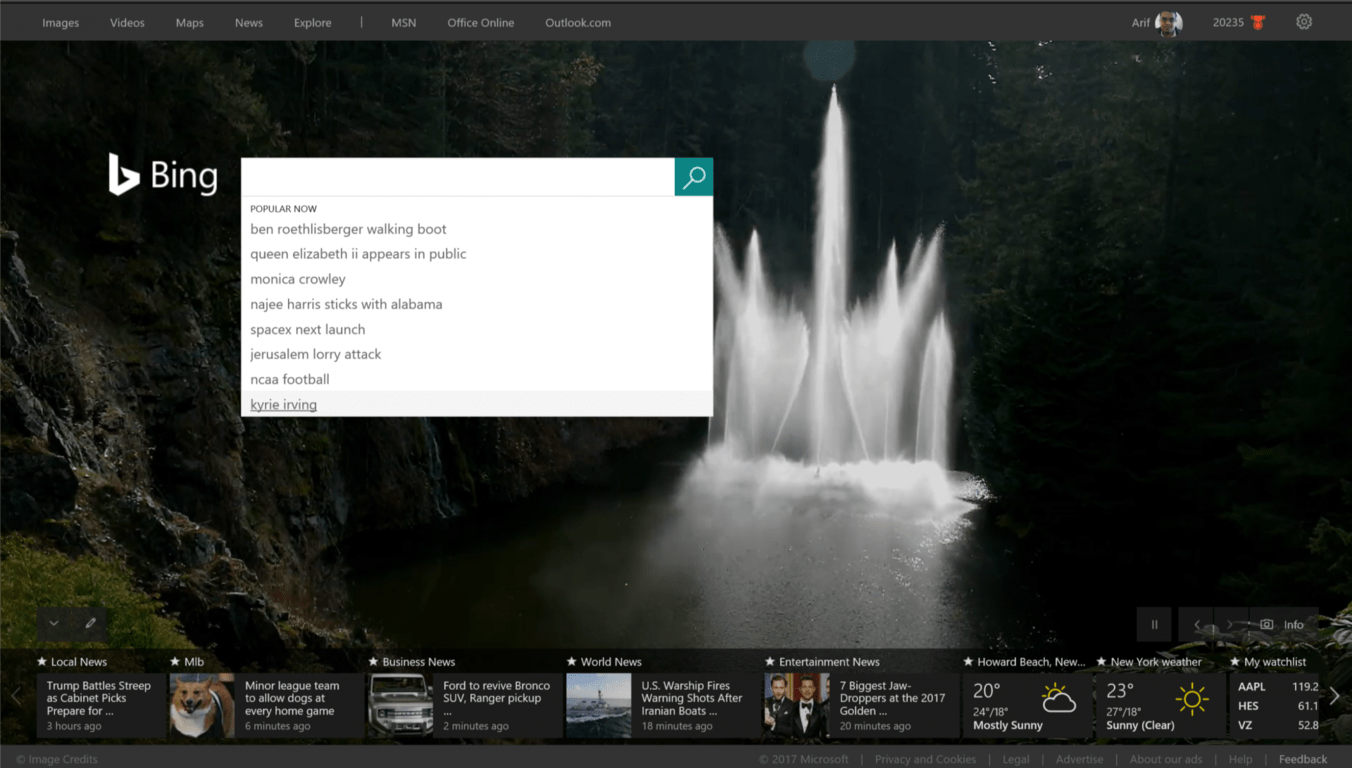
Task: Open the settings gear icon
Action: click(x=1304, y=22)
